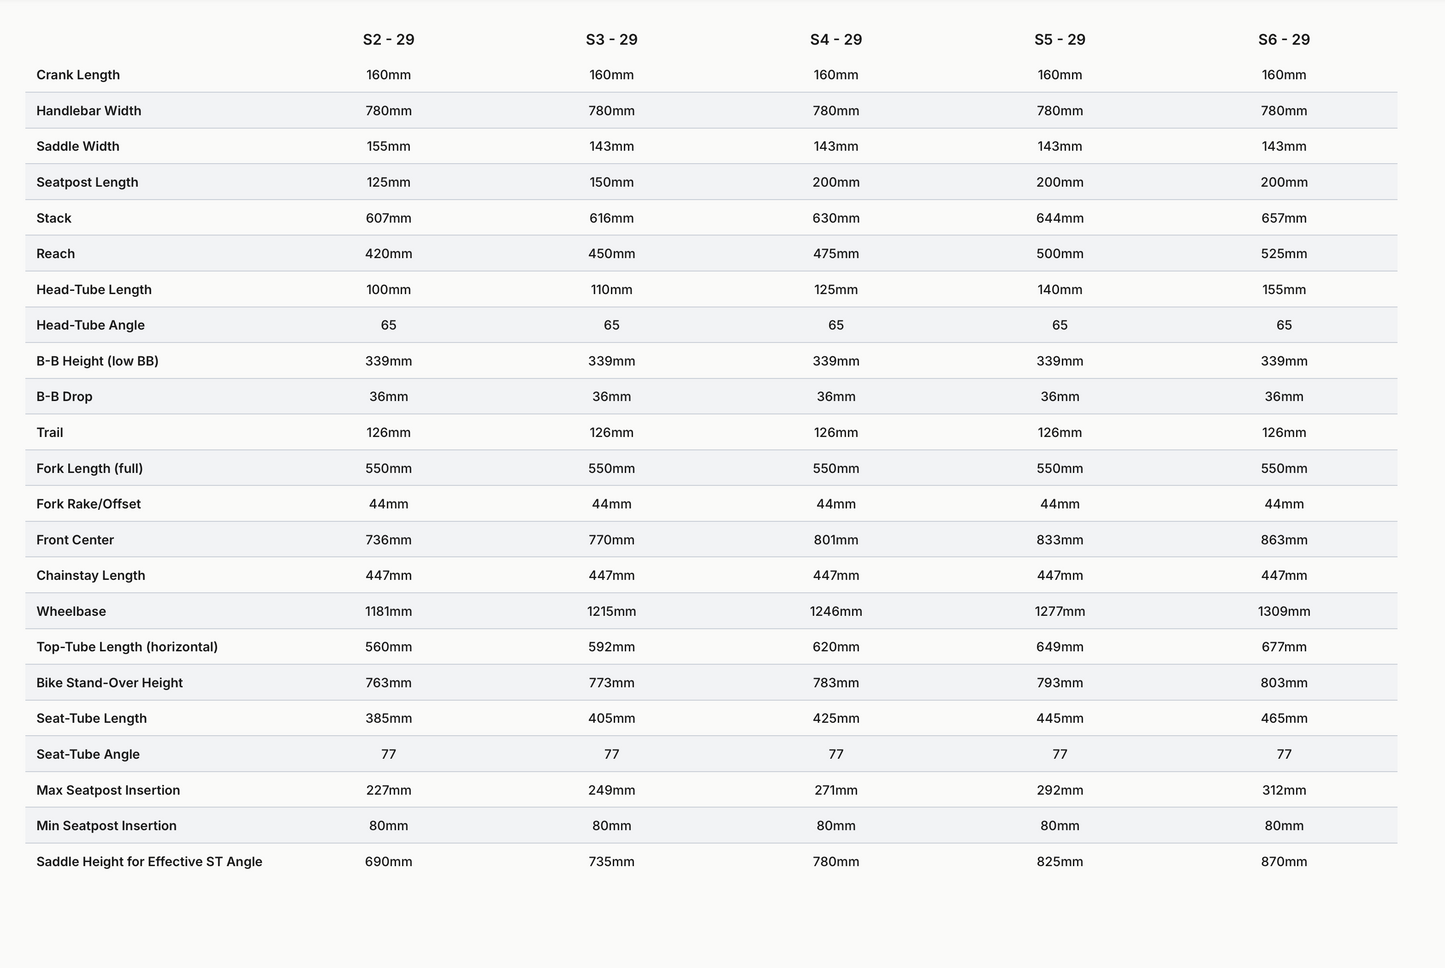Select the S6 - 29 column header
The image size is (1445, 968).
1284,40
